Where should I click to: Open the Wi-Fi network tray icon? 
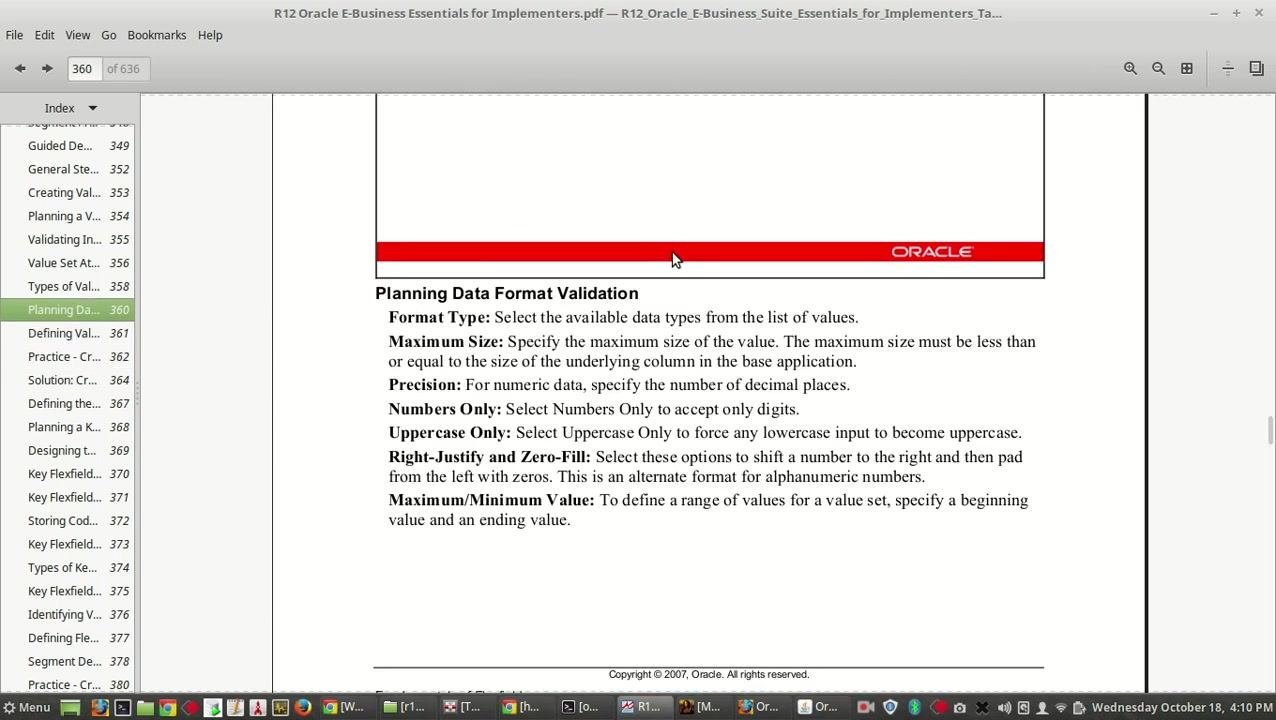click(x=1061, y=707)
